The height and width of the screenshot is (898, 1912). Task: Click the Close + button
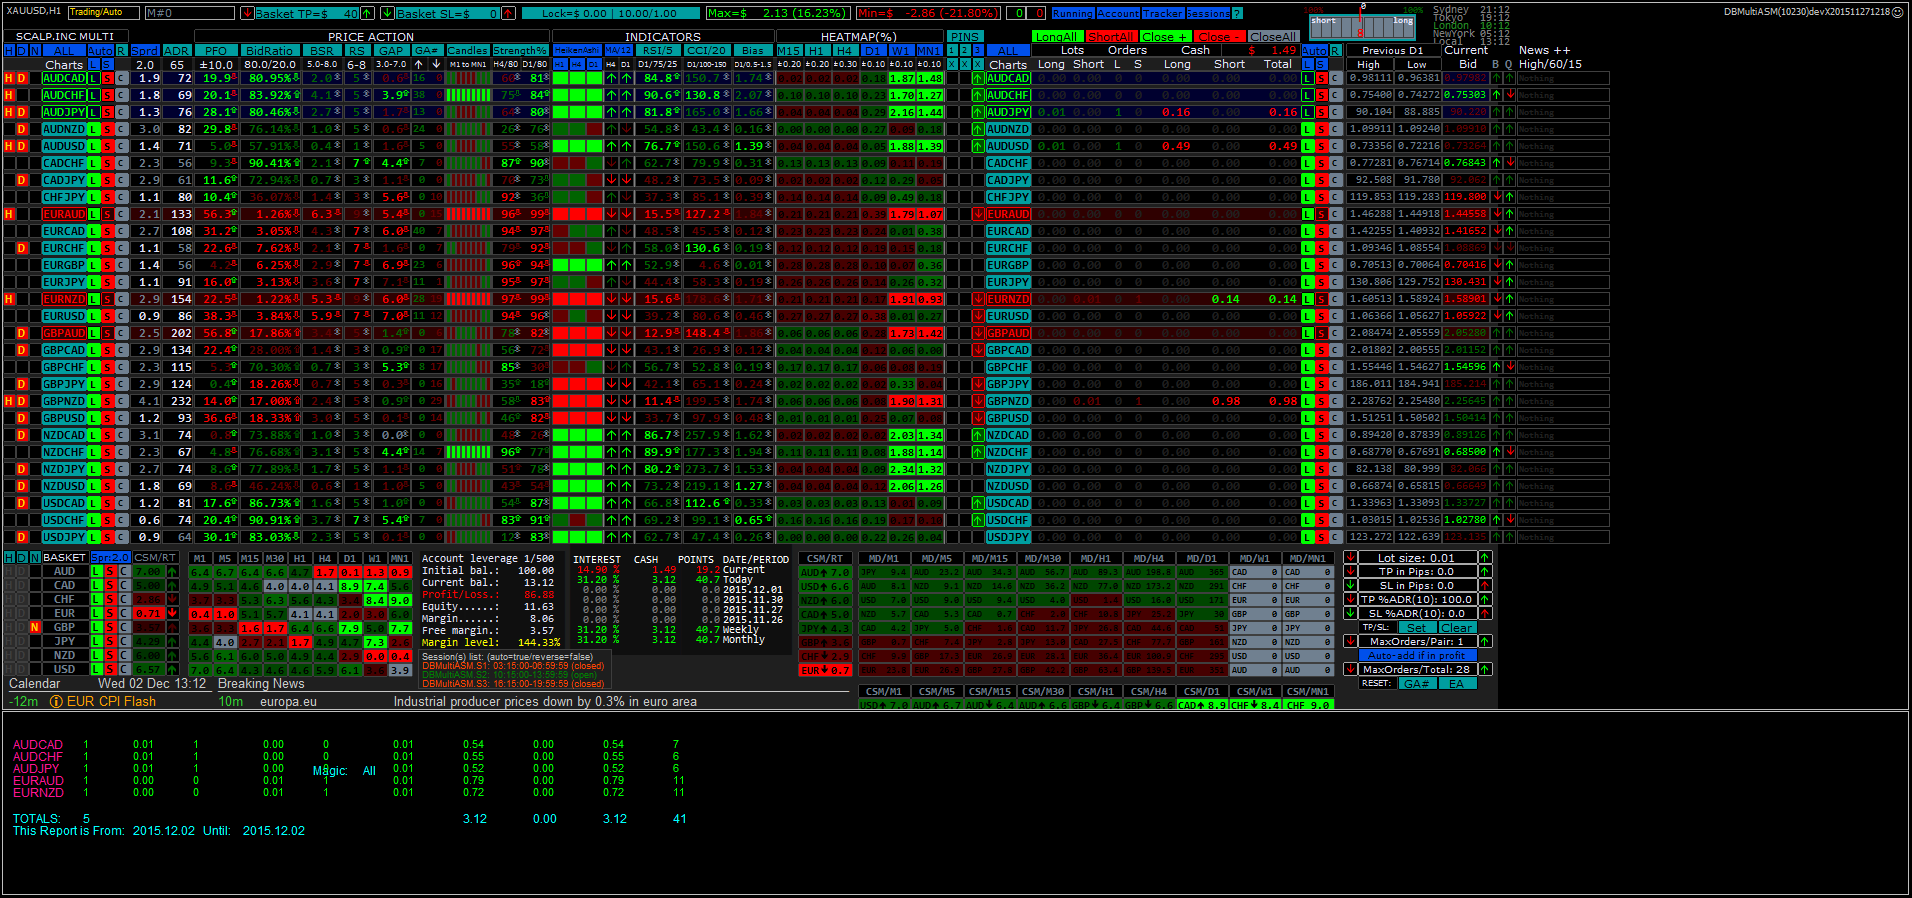(x=1165, y=37)
